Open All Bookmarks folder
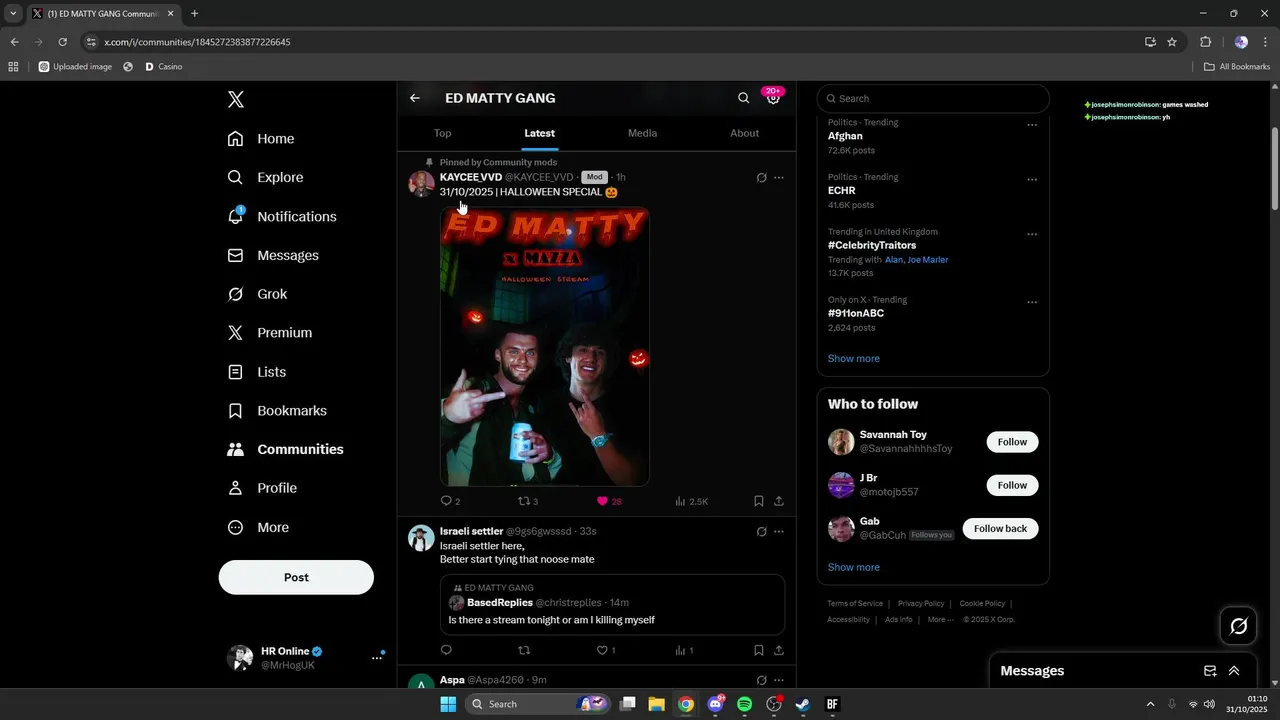This screenshot has width=1280, height=720. coord(1237,67)
